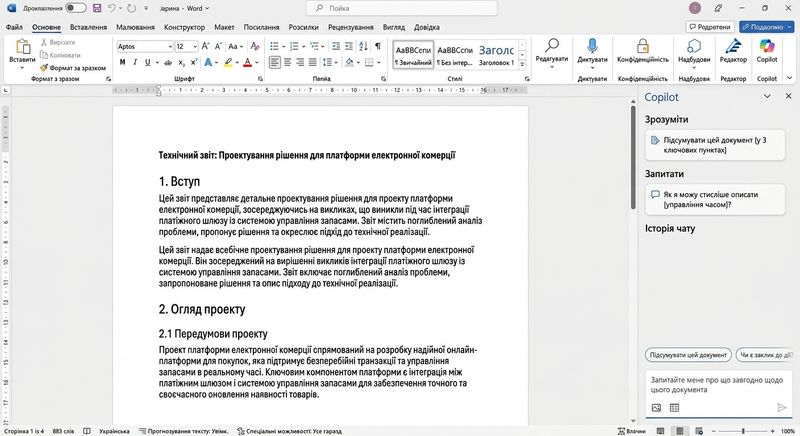Toggle underline formatting

pos(147,63)
